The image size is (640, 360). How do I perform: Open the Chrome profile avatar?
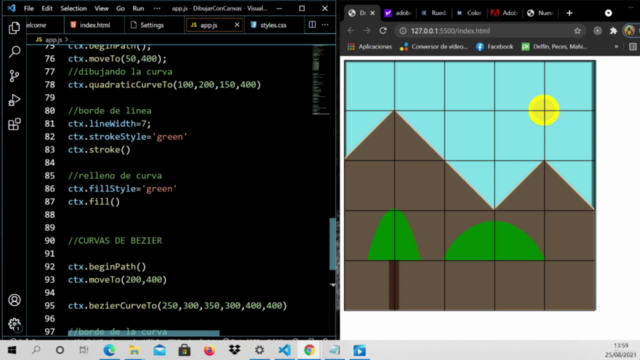pos(630,30)
